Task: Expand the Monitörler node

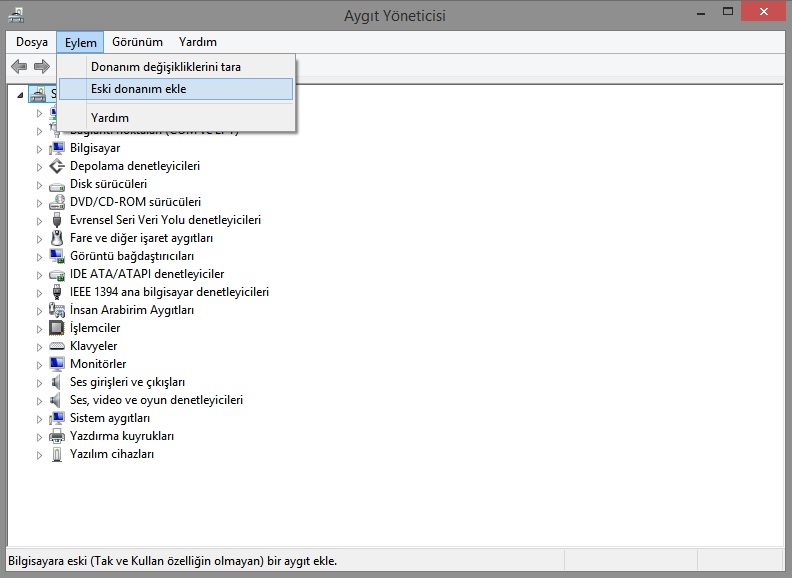Action: tap(39, 365)
